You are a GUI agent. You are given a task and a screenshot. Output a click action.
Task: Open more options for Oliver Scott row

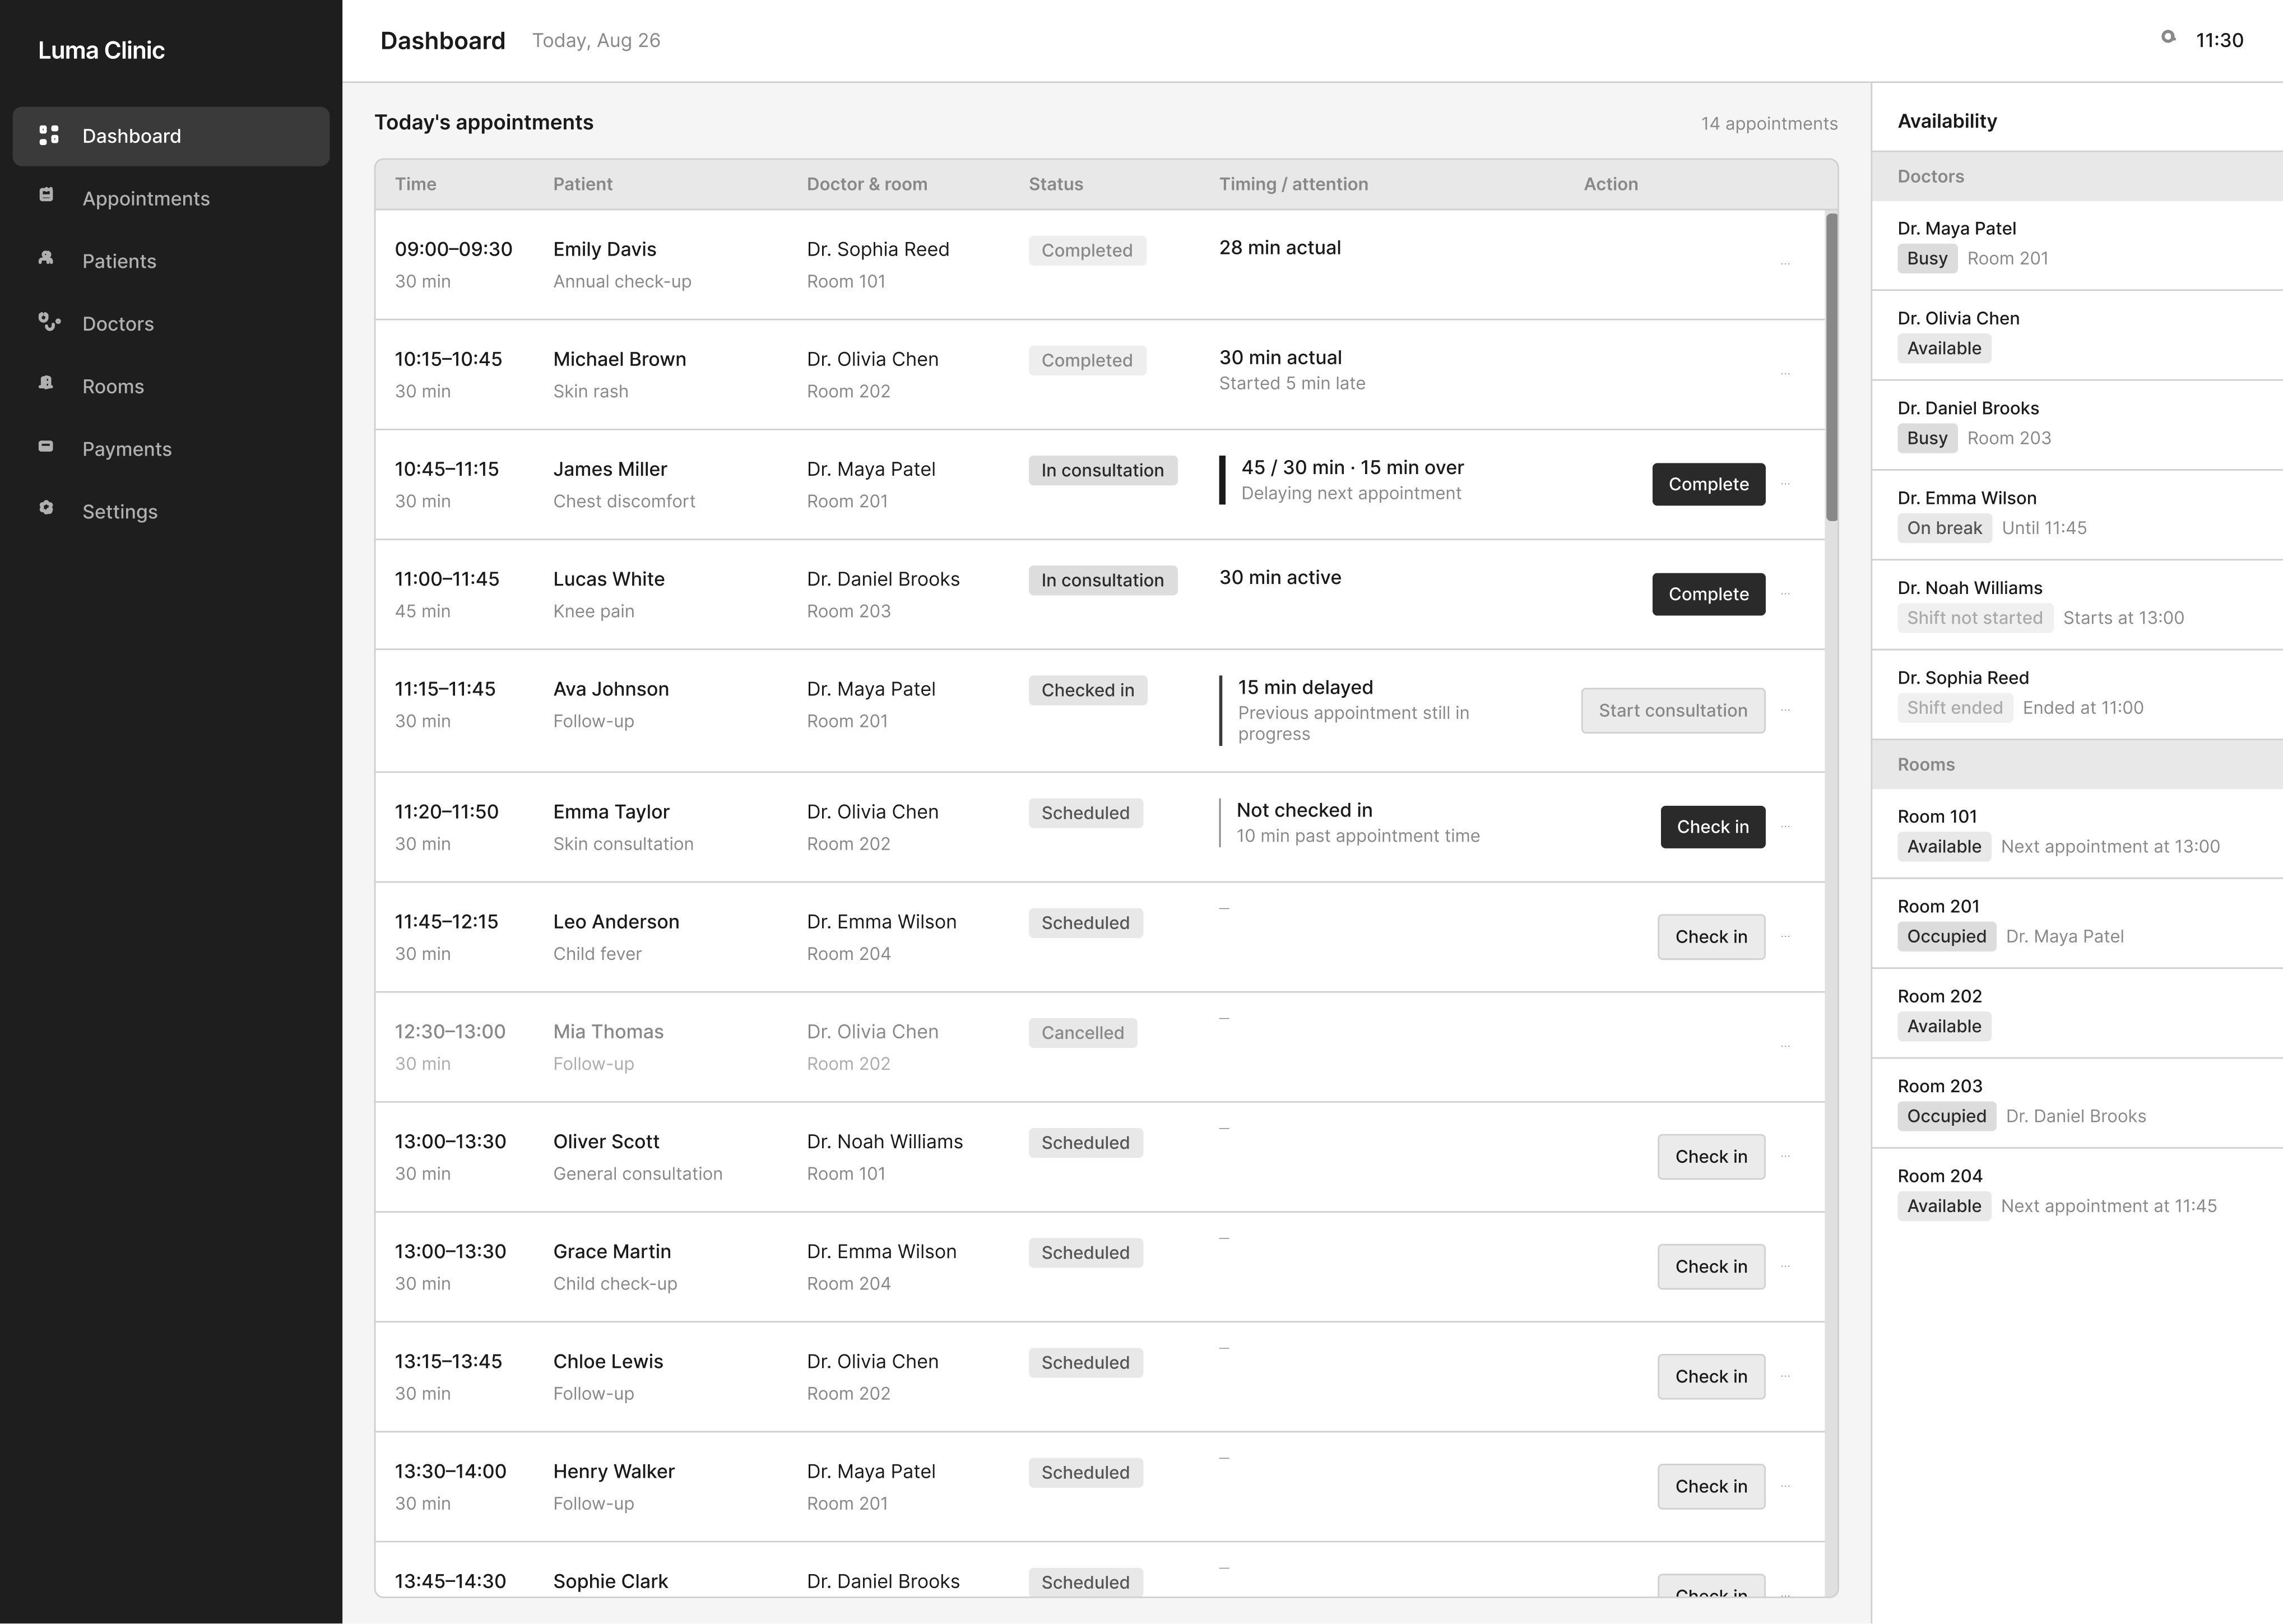pos(1785,1157)
